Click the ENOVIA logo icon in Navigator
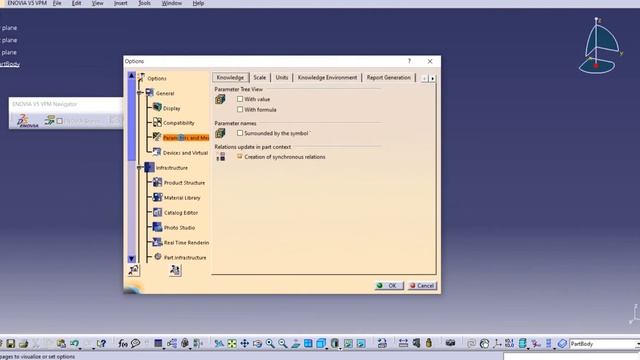The height and width of the screenshot is (360, 640). tap(27, 121)
